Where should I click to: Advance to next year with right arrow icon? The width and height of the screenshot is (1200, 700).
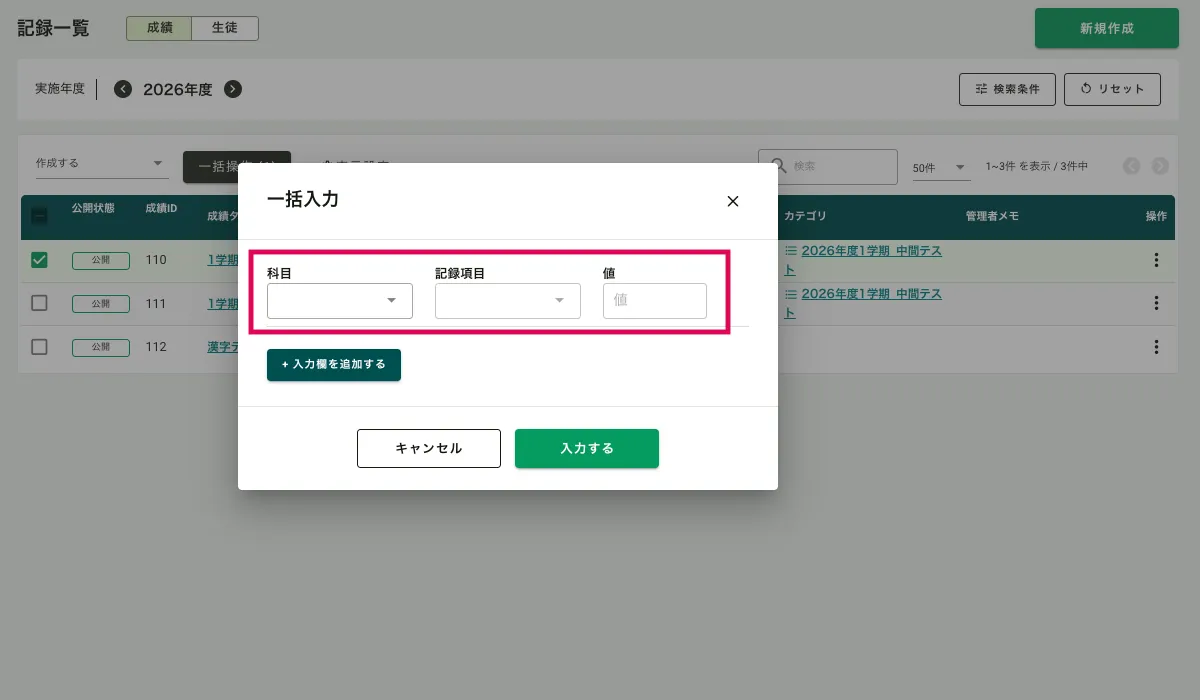[x=233, y=89]
